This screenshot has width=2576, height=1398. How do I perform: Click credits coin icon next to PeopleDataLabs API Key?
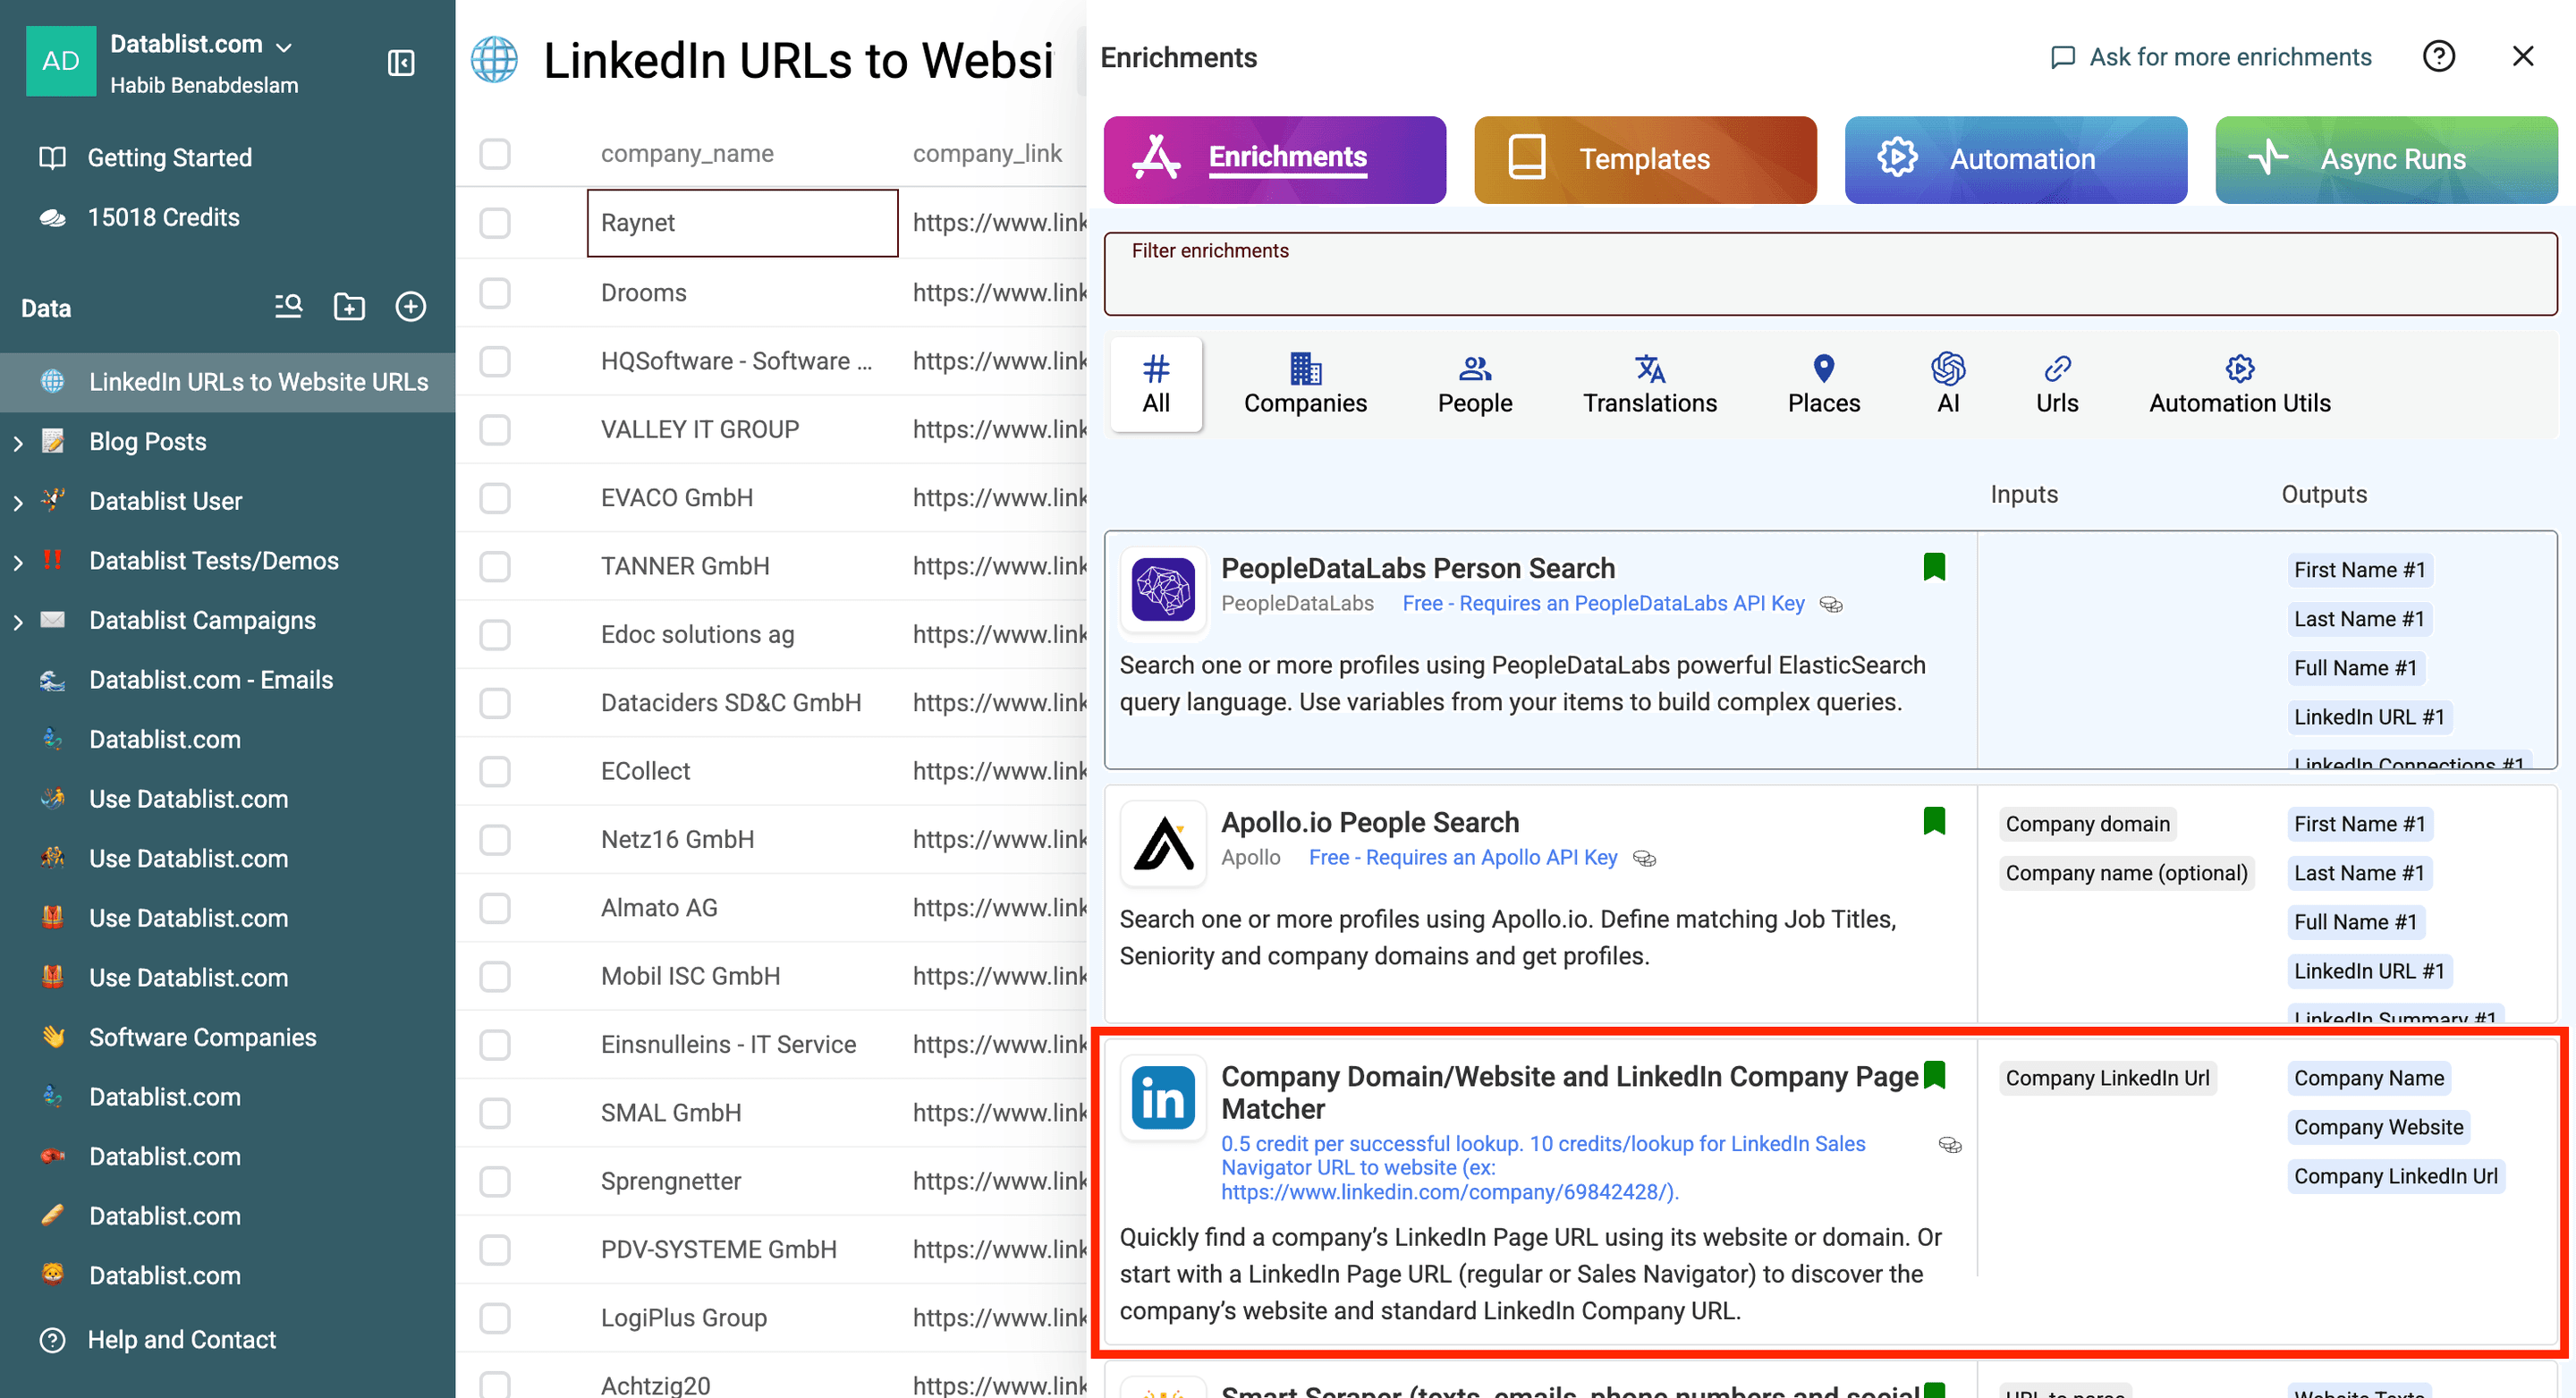tap(1831, 604)
